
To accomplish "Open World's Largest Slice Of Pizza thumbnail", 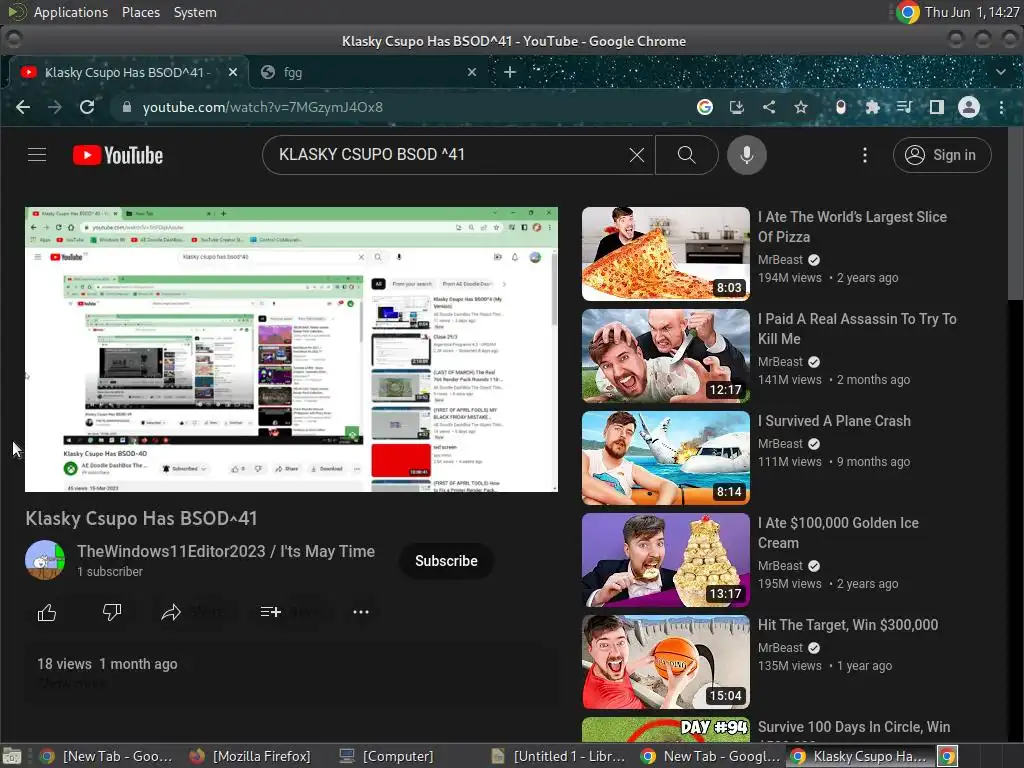I will coord(665,254).
